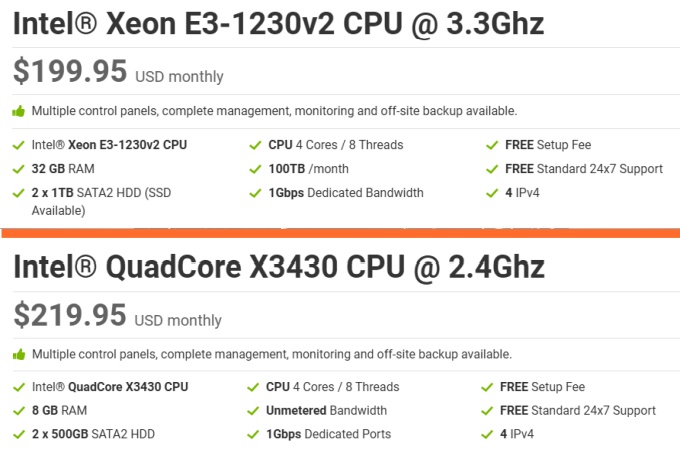Click the checkmark beside 8 GB RAM
This screenshot has height=449, width=680.
[x=19, y=410]
